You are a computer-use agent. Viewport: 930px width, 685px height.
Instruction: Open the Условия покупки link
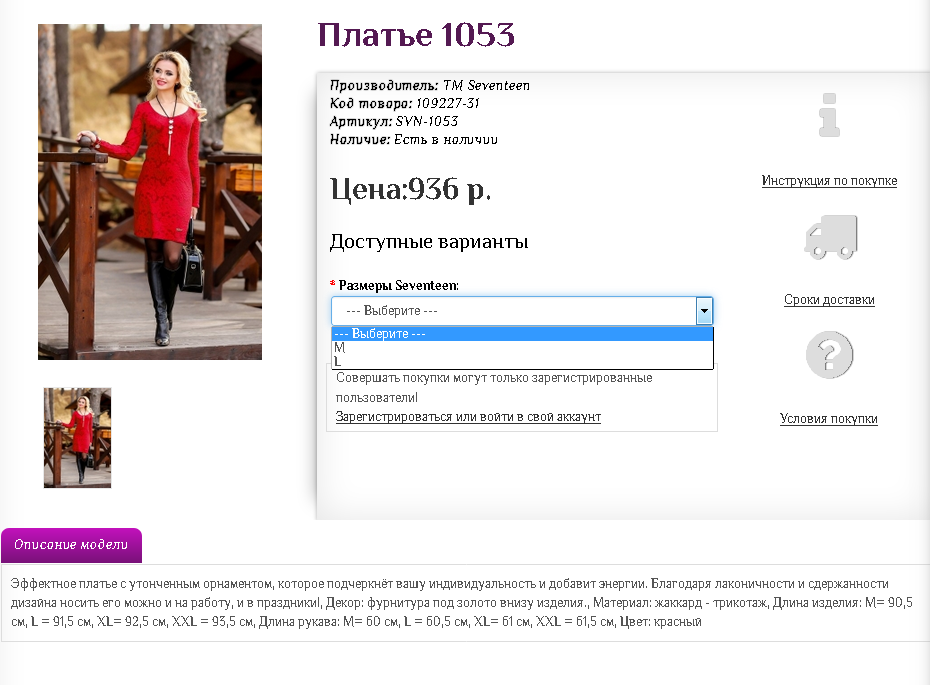pos(828,419)
